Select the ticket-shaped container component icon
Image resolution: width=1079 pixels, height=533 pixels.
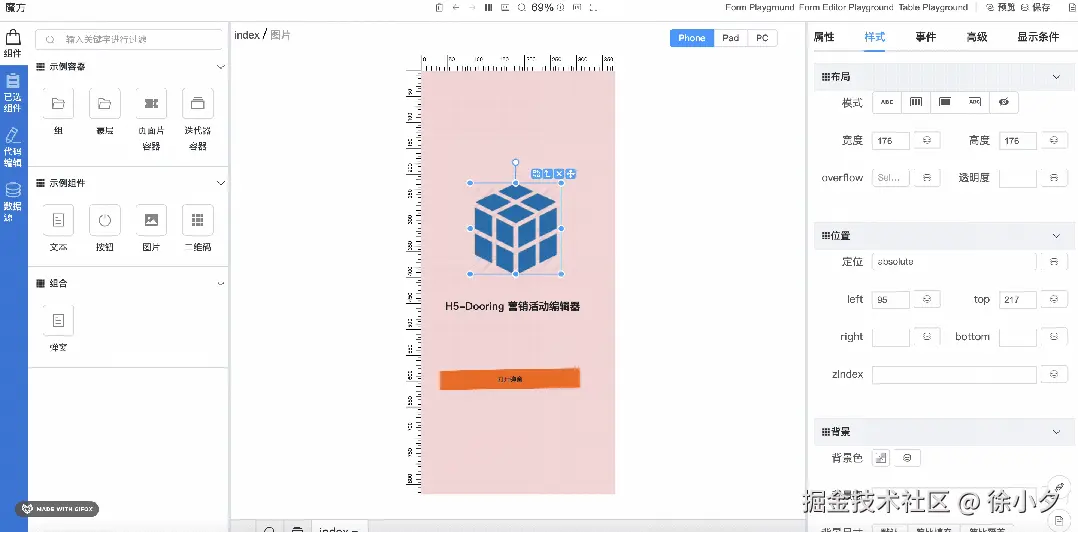point(151,104)
